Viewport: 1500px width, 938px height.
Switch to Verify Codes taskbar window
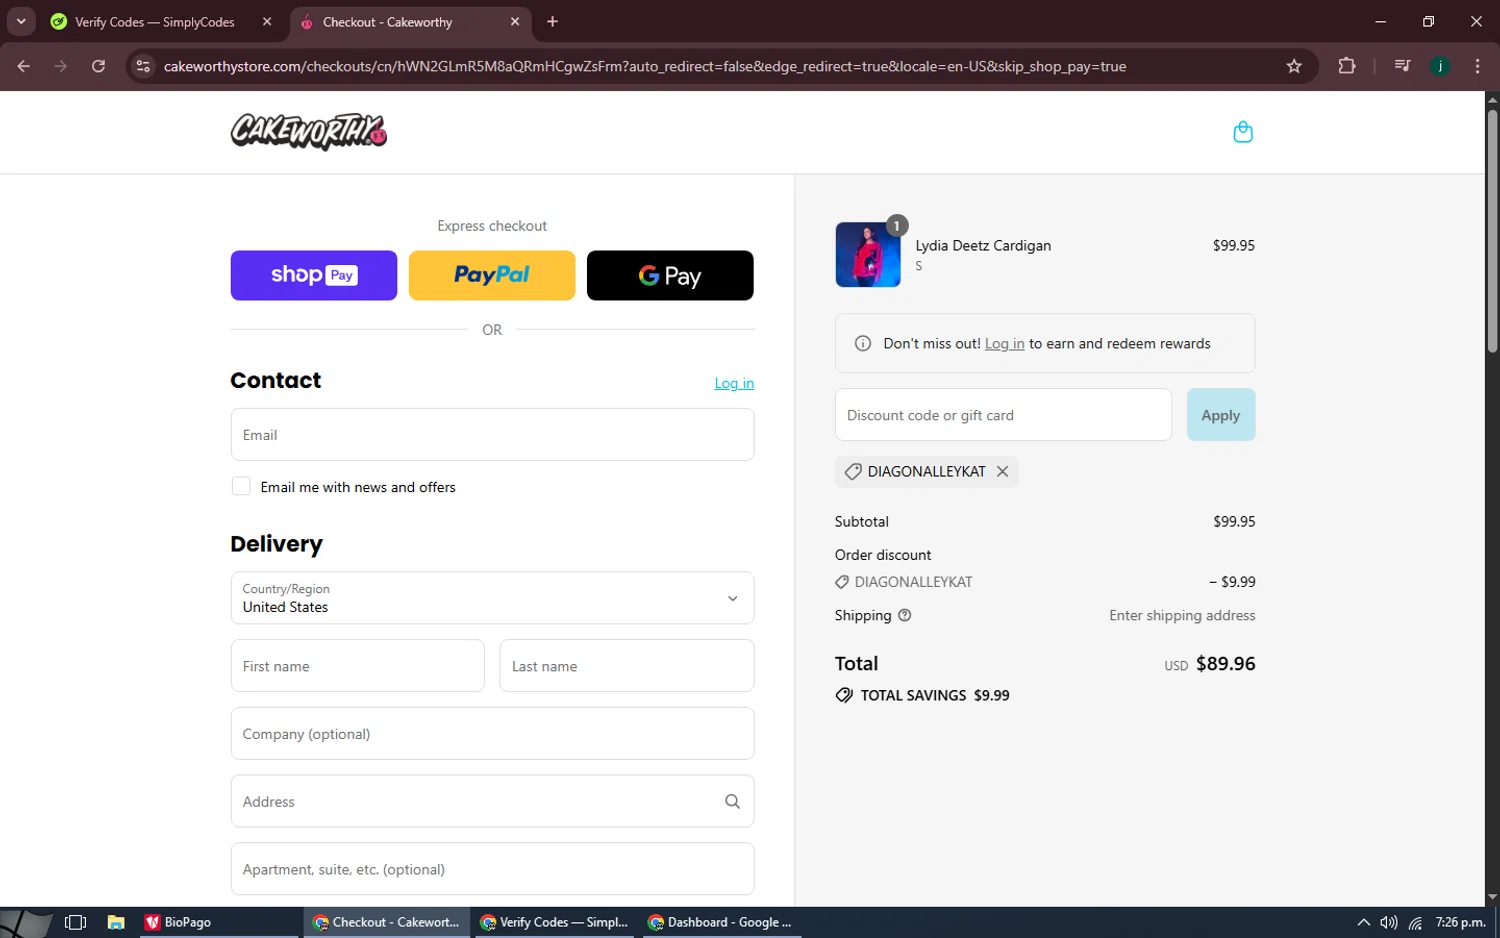point(554,922)
